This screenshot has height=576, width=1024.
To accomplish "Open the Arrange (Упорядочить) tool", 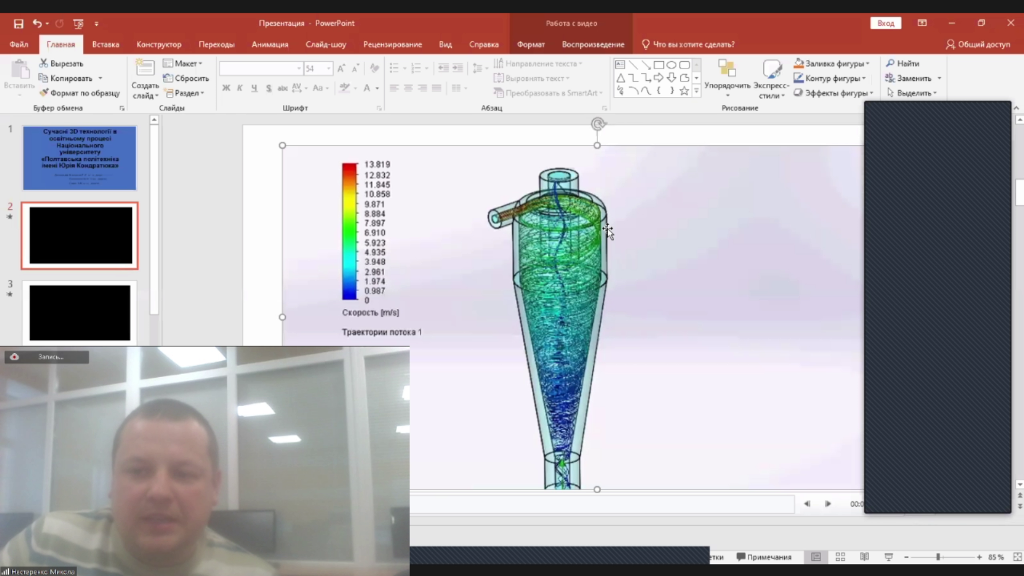I will click(727, 78).
